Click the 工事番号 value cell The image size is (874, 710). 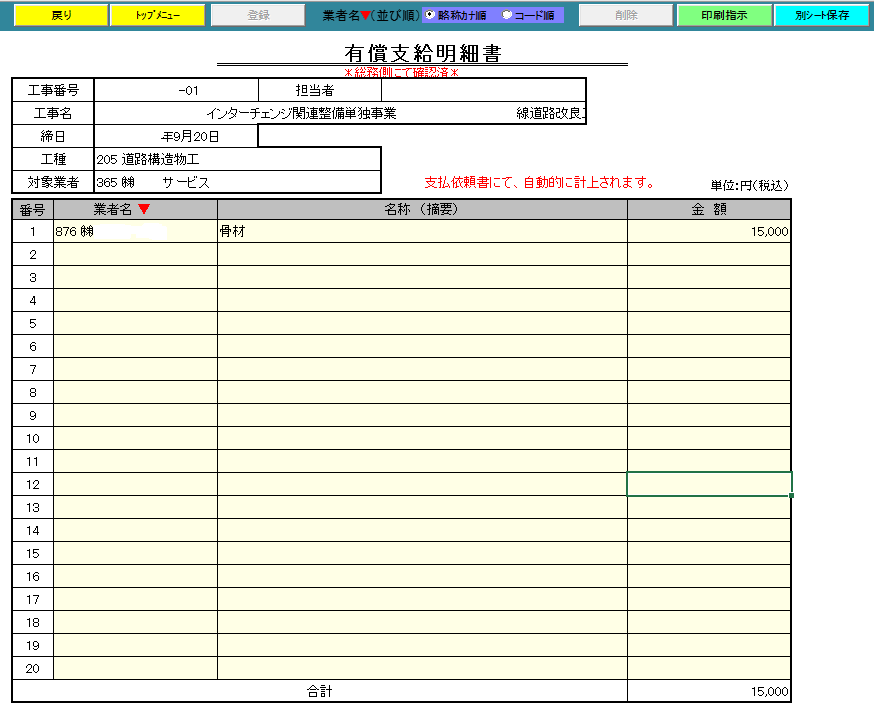[176, 90]
